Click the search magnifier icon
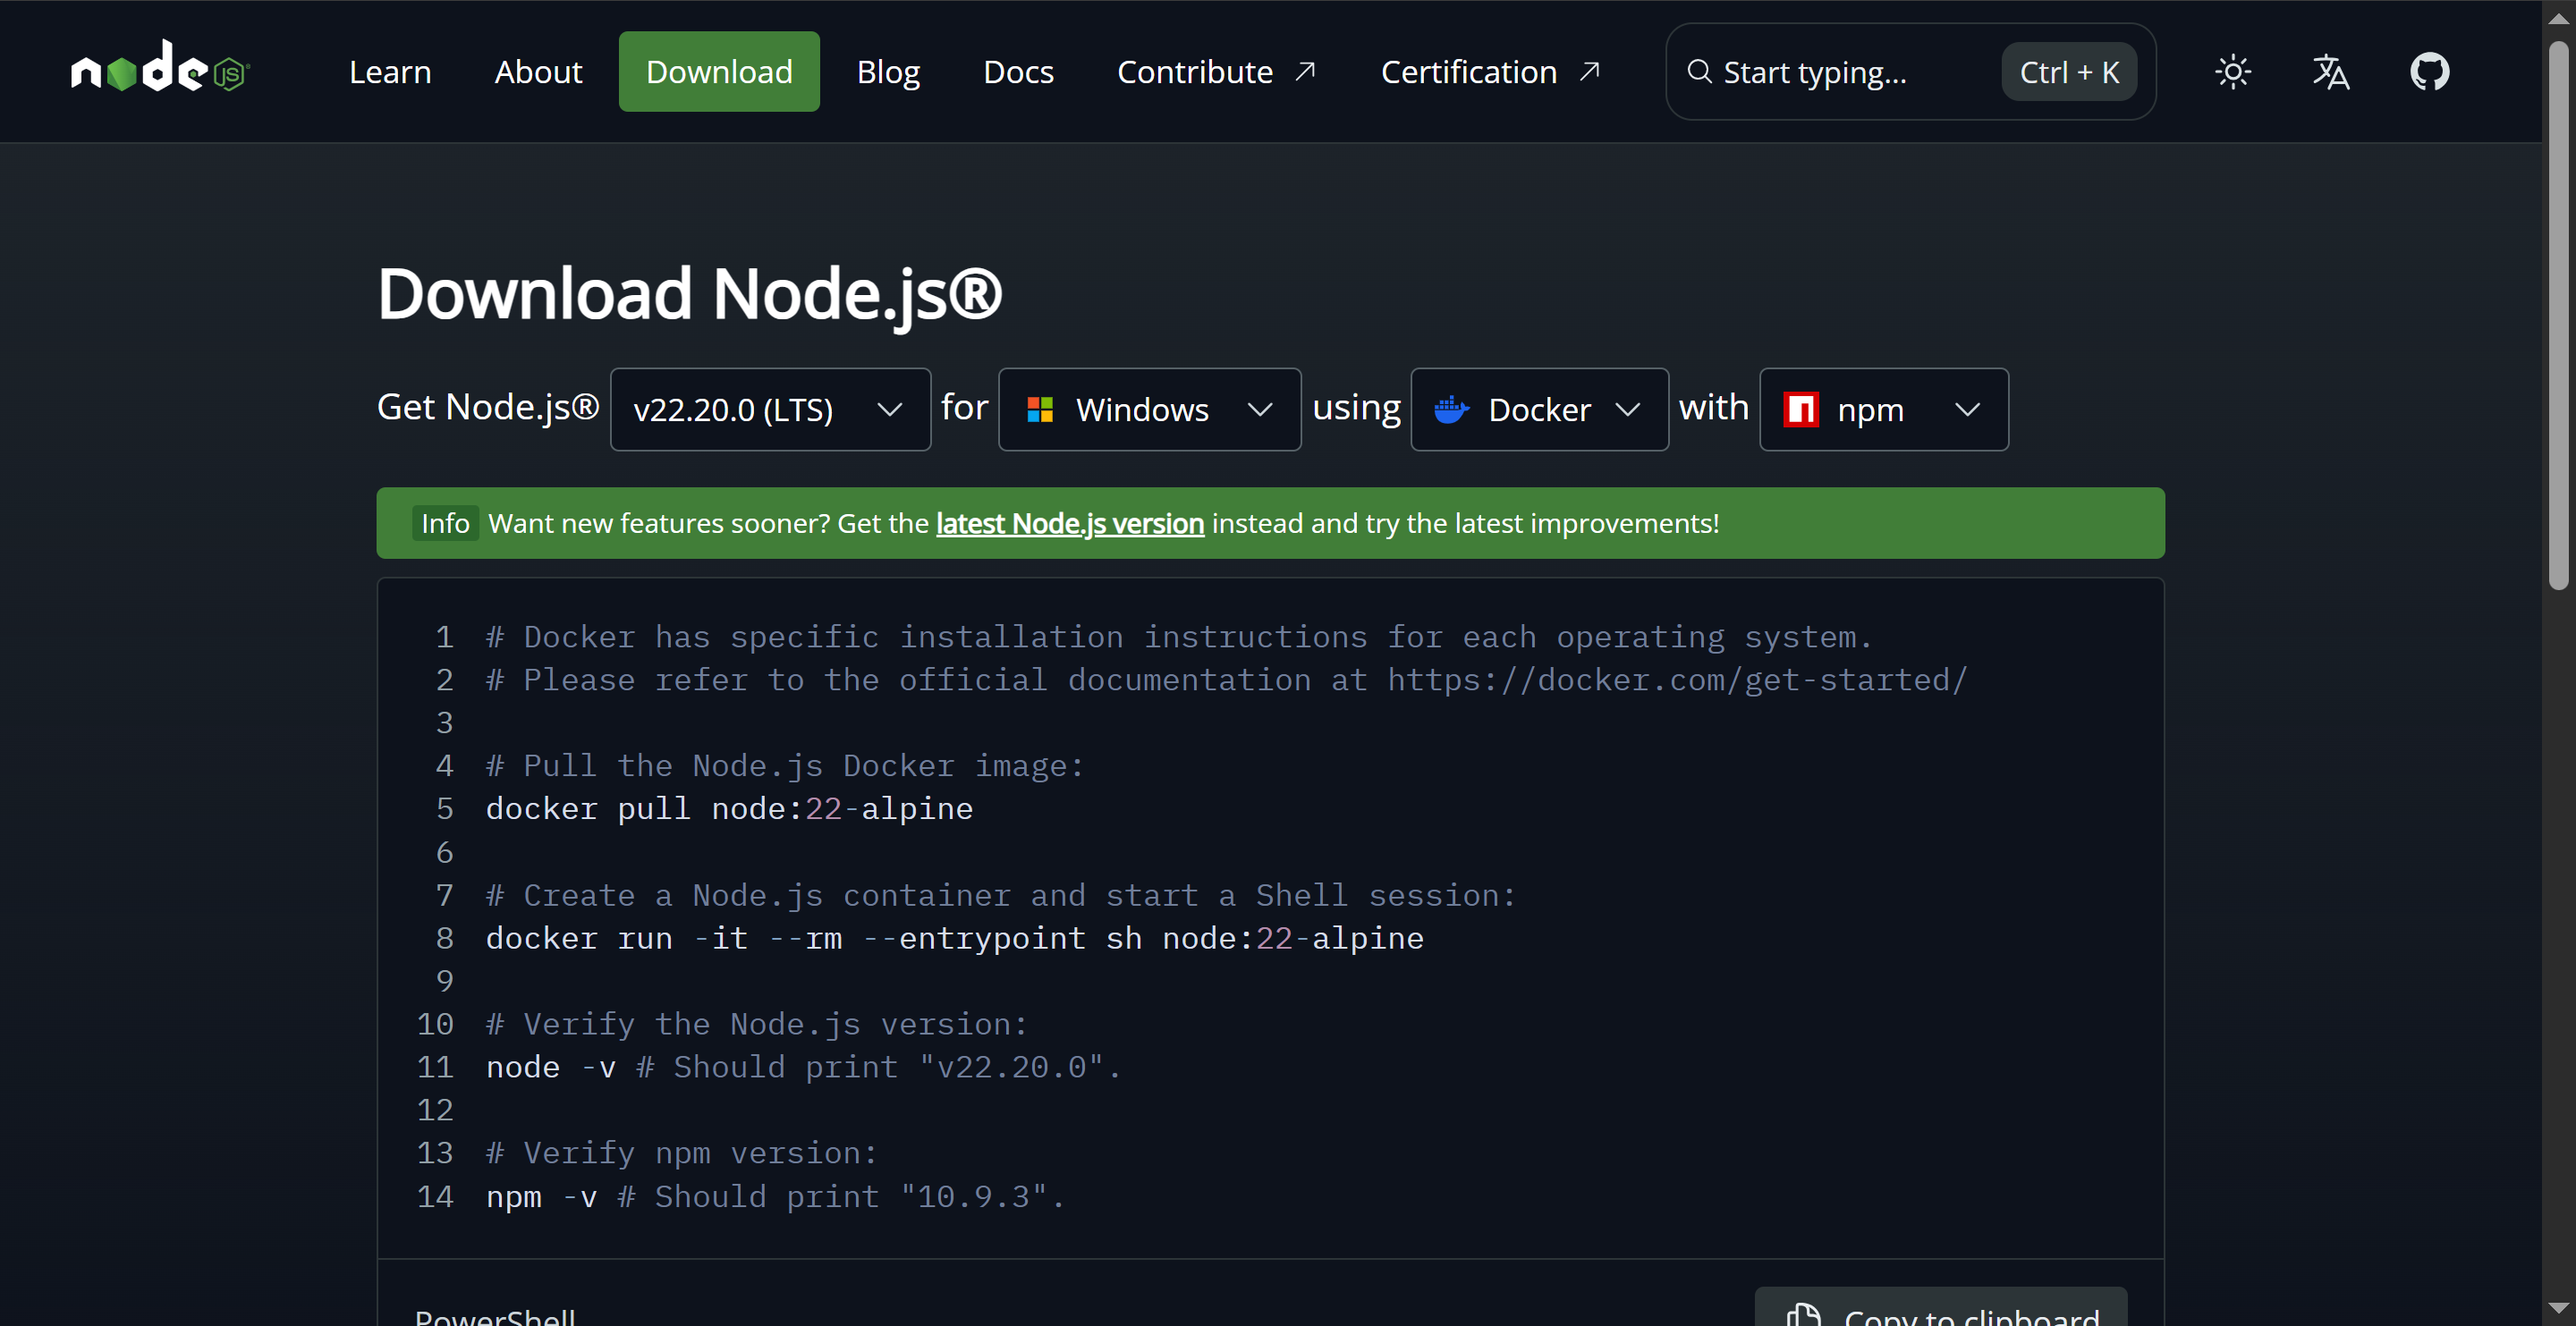 1698,72
